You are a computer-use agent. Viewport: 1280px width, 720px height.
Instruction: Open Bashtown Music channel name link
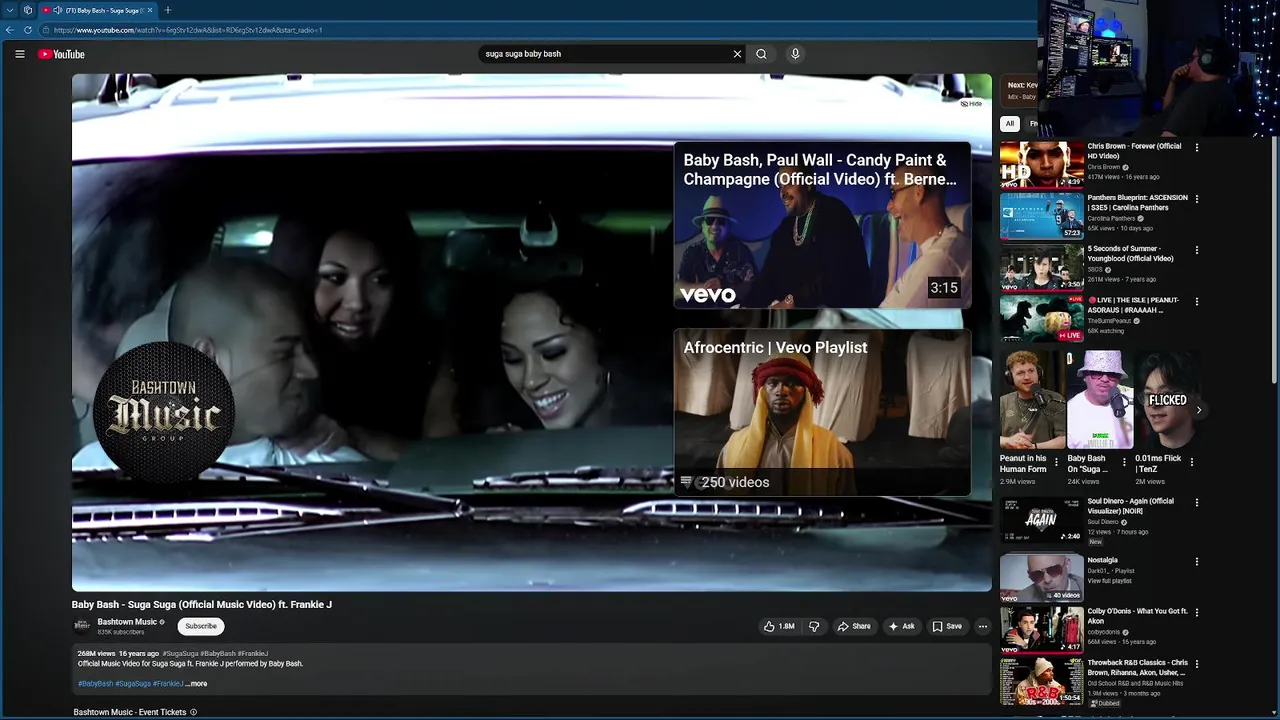click(127, 622)
